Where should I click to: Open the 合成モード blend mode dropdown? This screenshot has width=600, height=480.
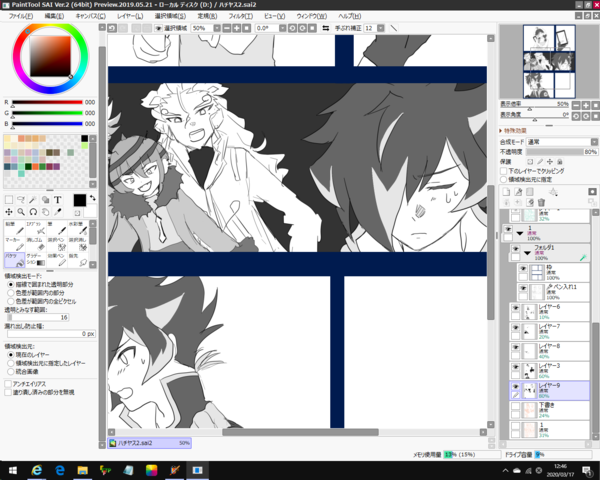pyautogui.click(x=562, y=142)
